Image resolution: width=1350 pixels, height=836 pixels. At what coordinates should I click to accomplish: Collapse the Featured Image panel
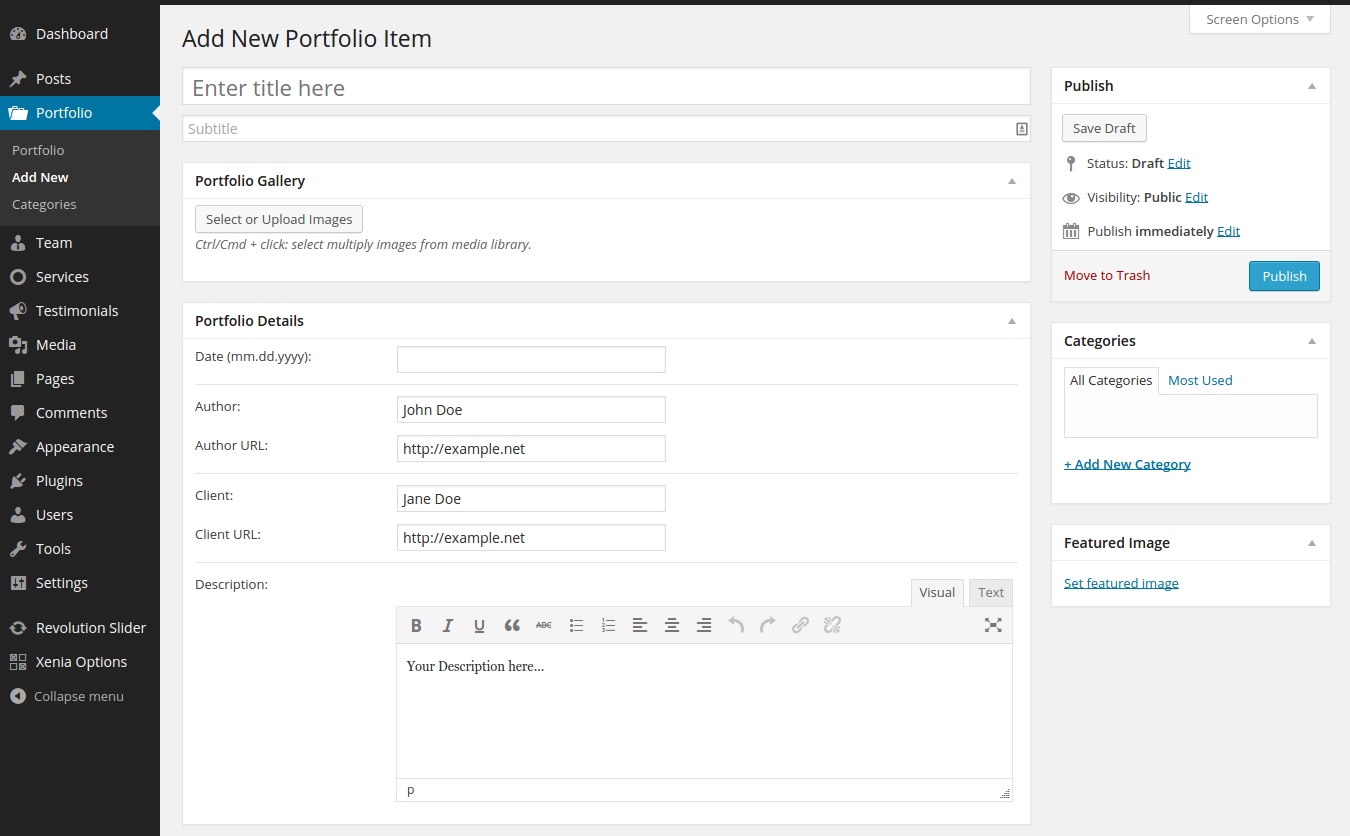click(x=1312, y=543)
